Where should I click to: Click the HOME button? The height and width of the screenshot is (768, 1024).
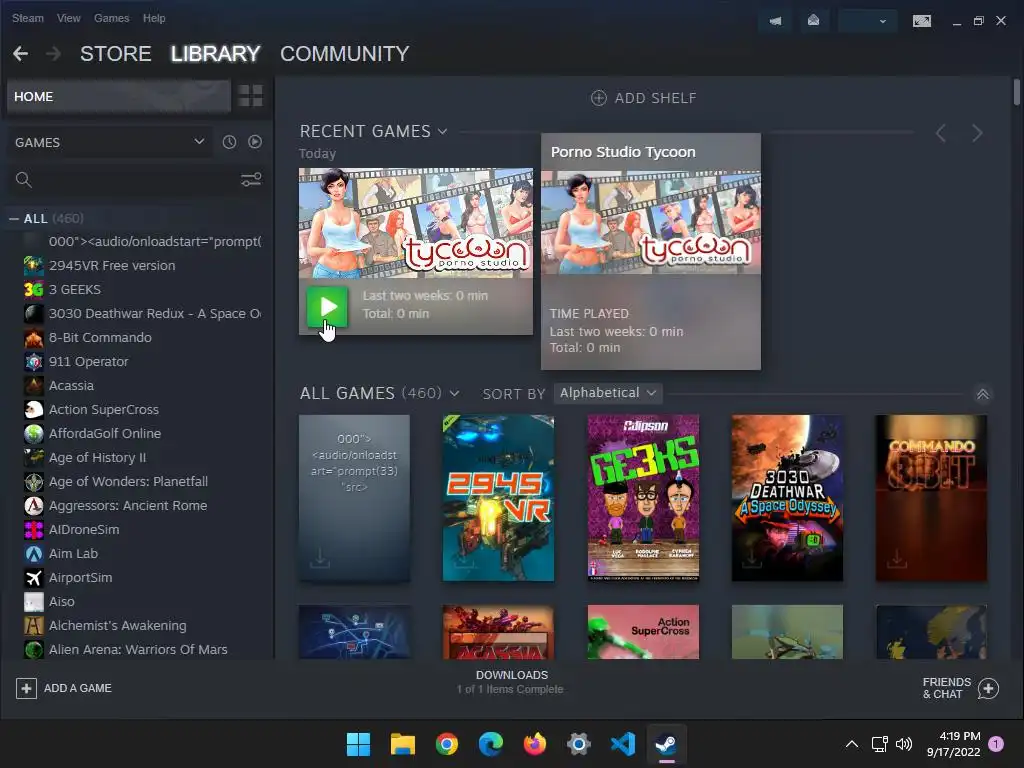119,96
